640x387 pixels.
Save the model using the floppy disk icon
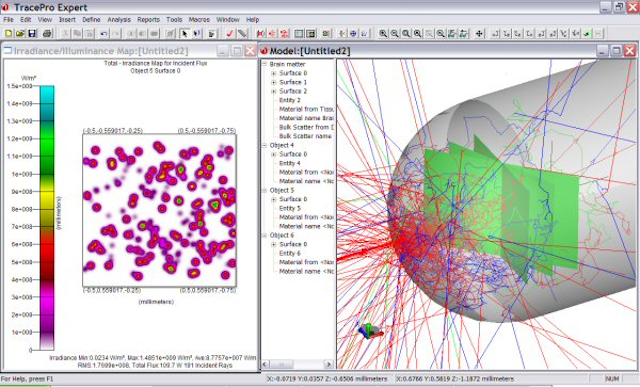click(32, 33)
